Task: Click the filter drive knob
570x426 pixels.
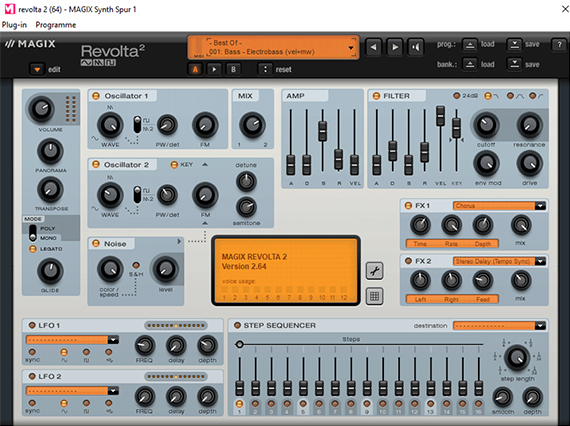Action: coord(529,163)
